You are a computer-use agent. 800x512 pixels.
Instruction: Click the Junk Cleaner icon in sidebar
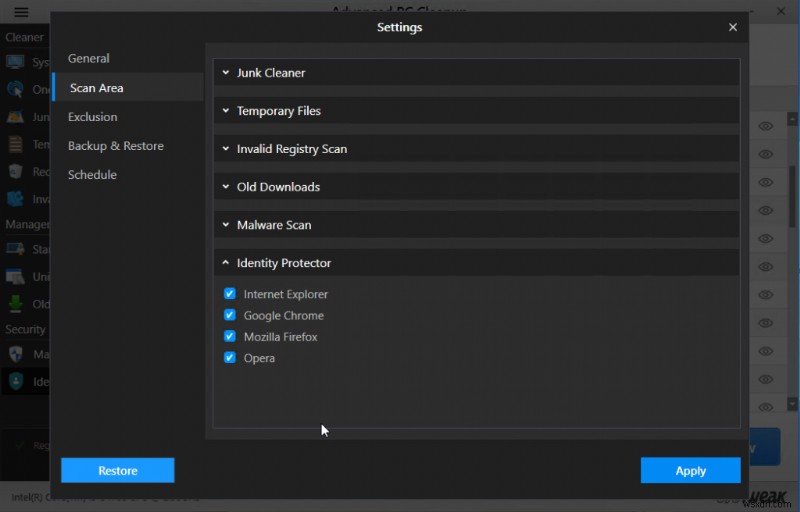(x=15, y=117)
